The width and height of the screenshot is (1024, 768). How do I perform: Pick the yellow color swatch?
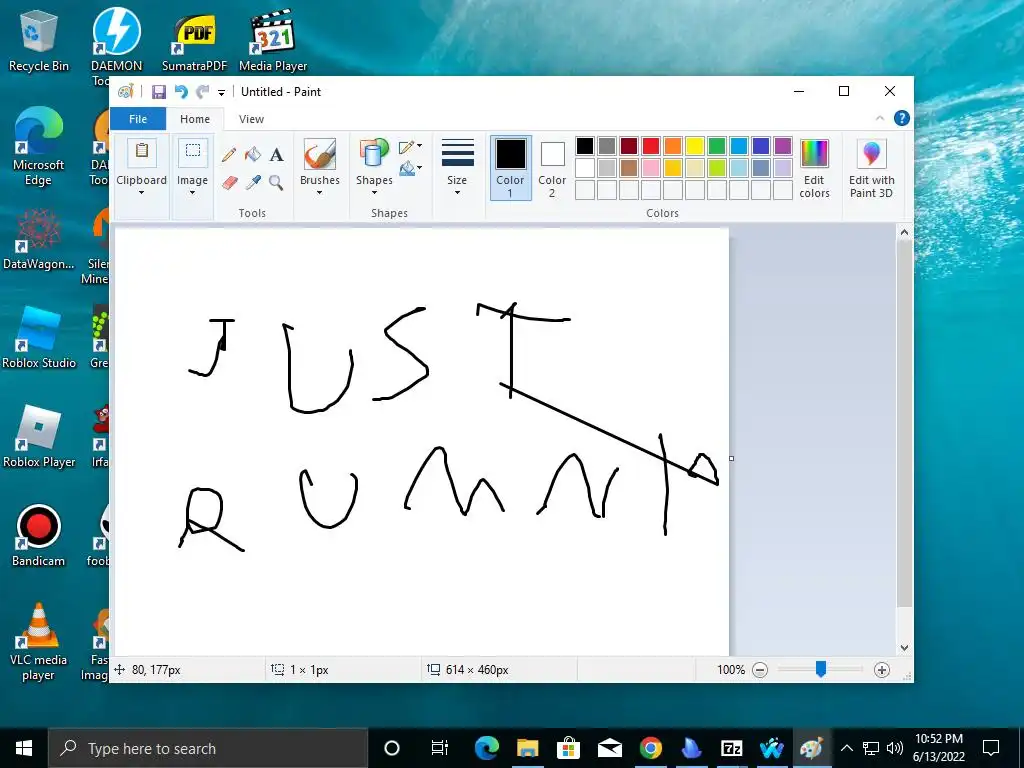[x=695, y=146]
